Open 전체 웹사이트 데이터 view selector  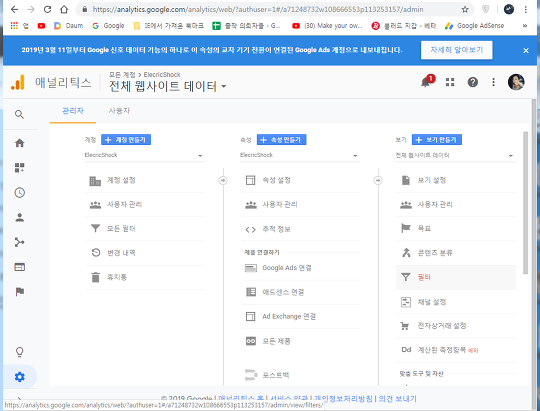pyautogui.click(x=167, y=86)
